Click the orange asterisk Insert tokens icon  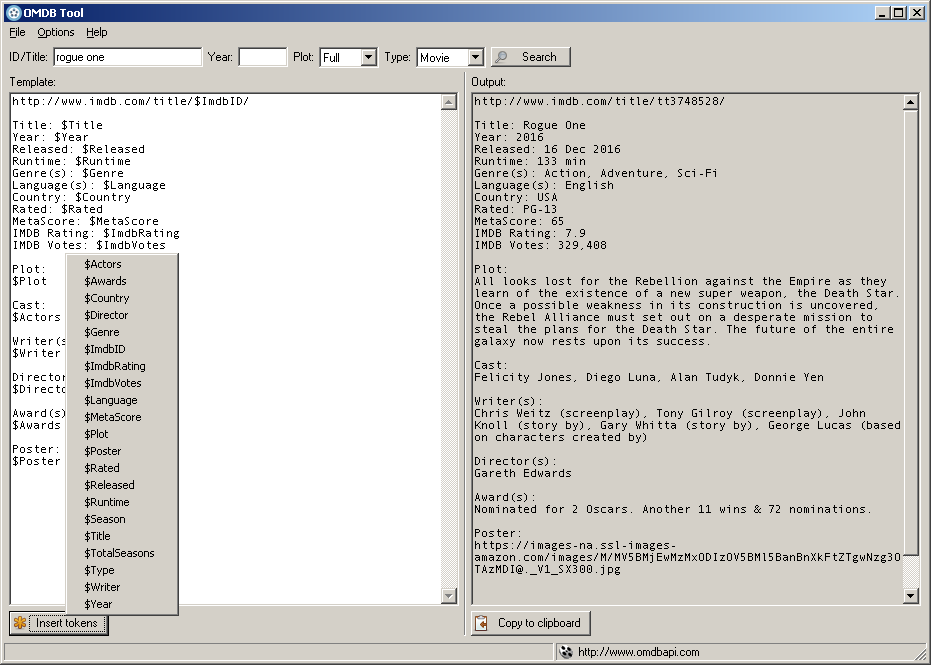click(20, 623)
